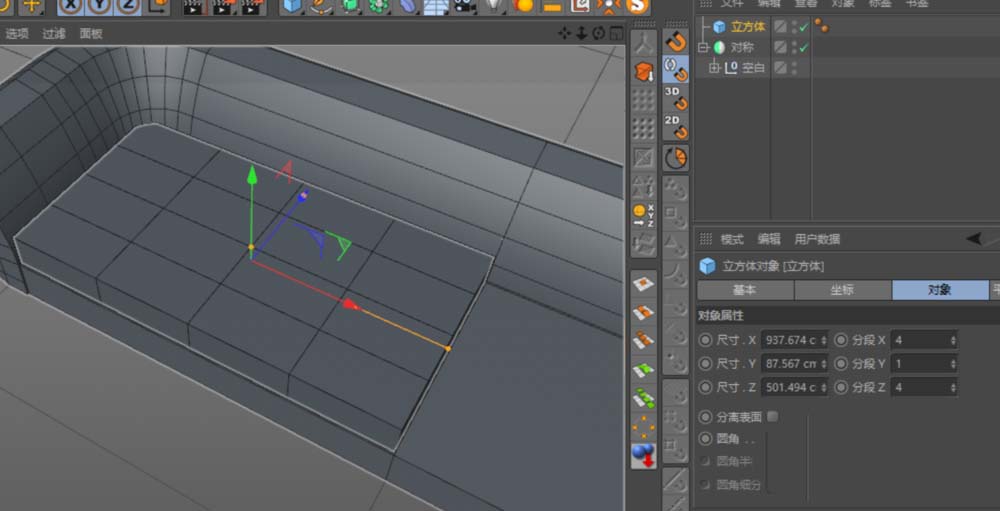1000x511 pixels.
Task: Enable the snap magnet tool
Action: 676,42
